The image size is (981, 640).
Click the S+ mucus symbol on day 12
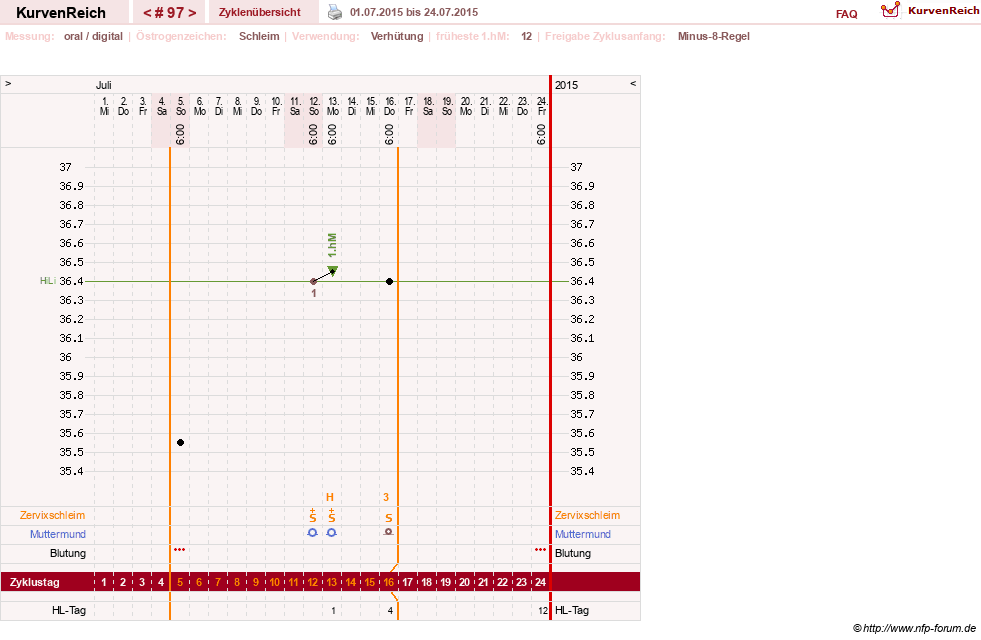[313, 516]
